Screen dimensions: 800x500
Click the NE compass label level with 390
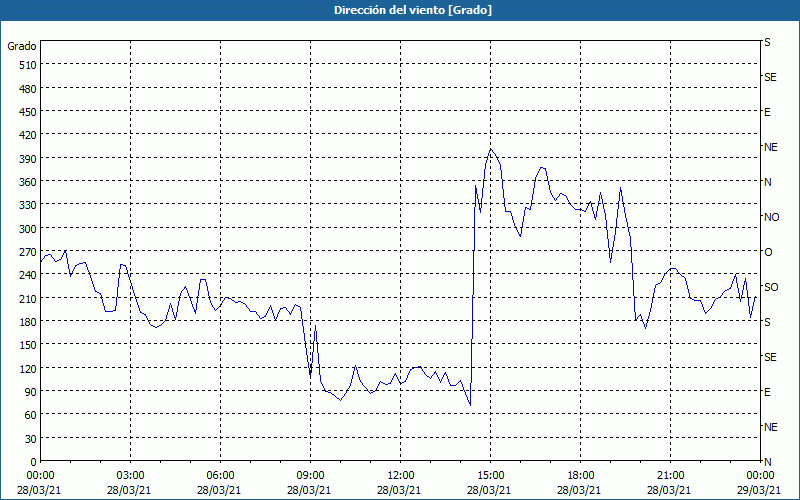click(770, 147)
